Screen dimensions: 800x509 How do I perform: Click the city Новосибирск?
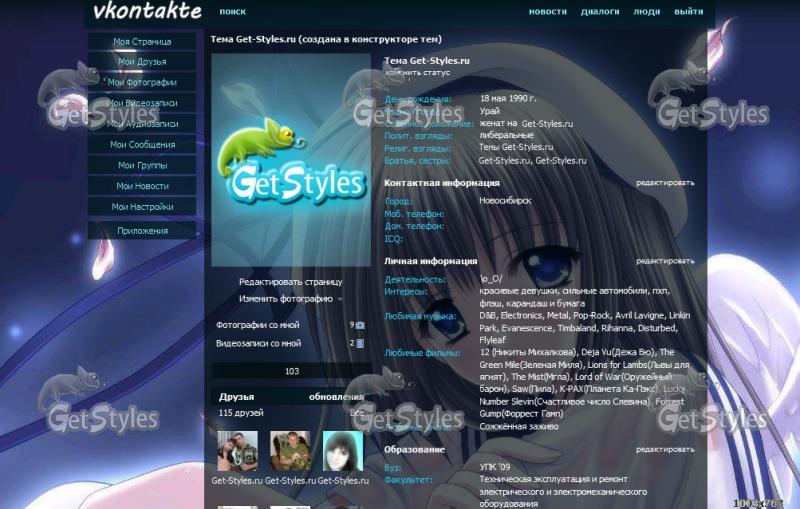505,201
